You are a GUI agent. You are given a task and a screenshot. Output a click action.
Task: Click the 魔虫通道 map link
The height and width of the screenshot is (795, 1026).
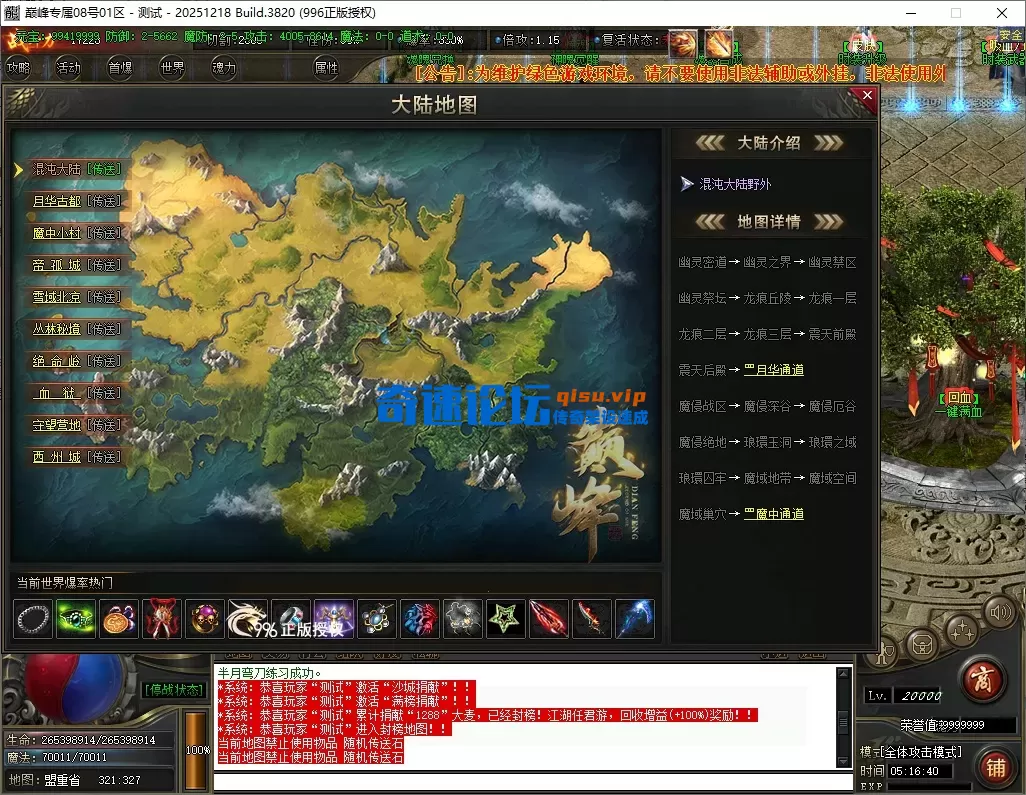[774, 514]
